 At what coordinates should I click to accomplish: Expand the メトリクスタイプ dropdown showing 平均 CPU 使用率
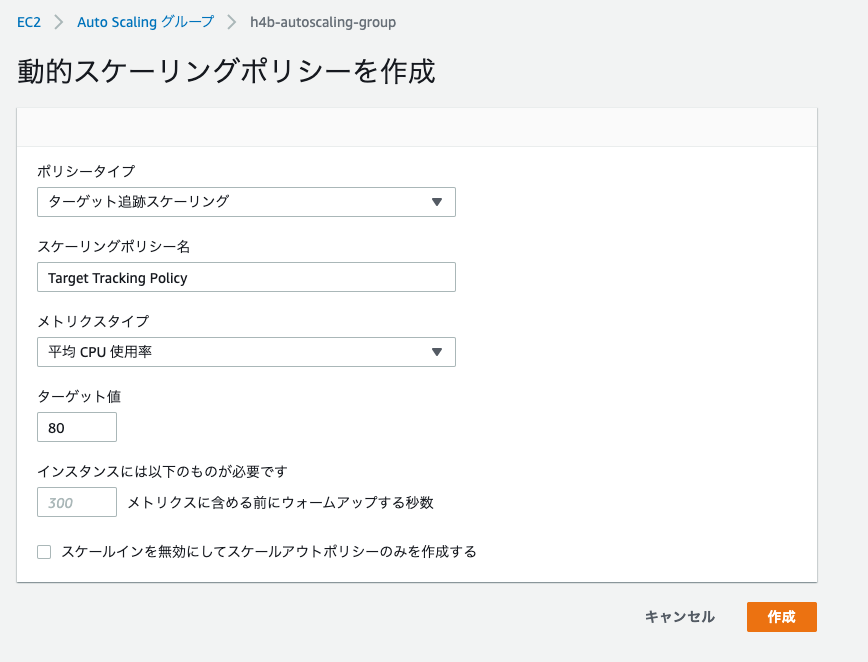(245, 352)
